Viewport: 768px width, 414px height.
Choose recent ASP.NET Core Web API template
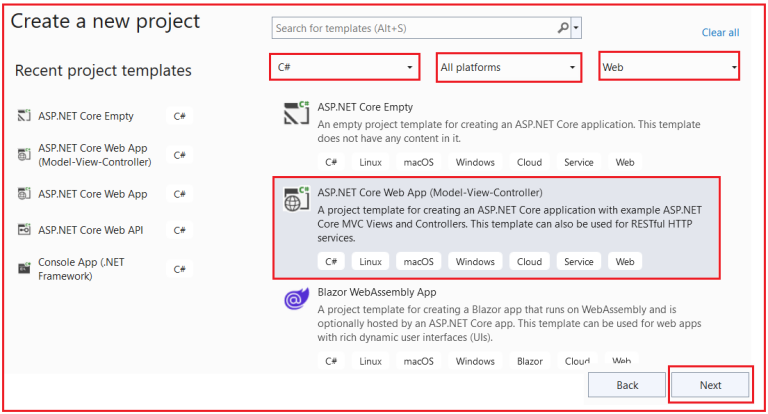coord(90,230)
